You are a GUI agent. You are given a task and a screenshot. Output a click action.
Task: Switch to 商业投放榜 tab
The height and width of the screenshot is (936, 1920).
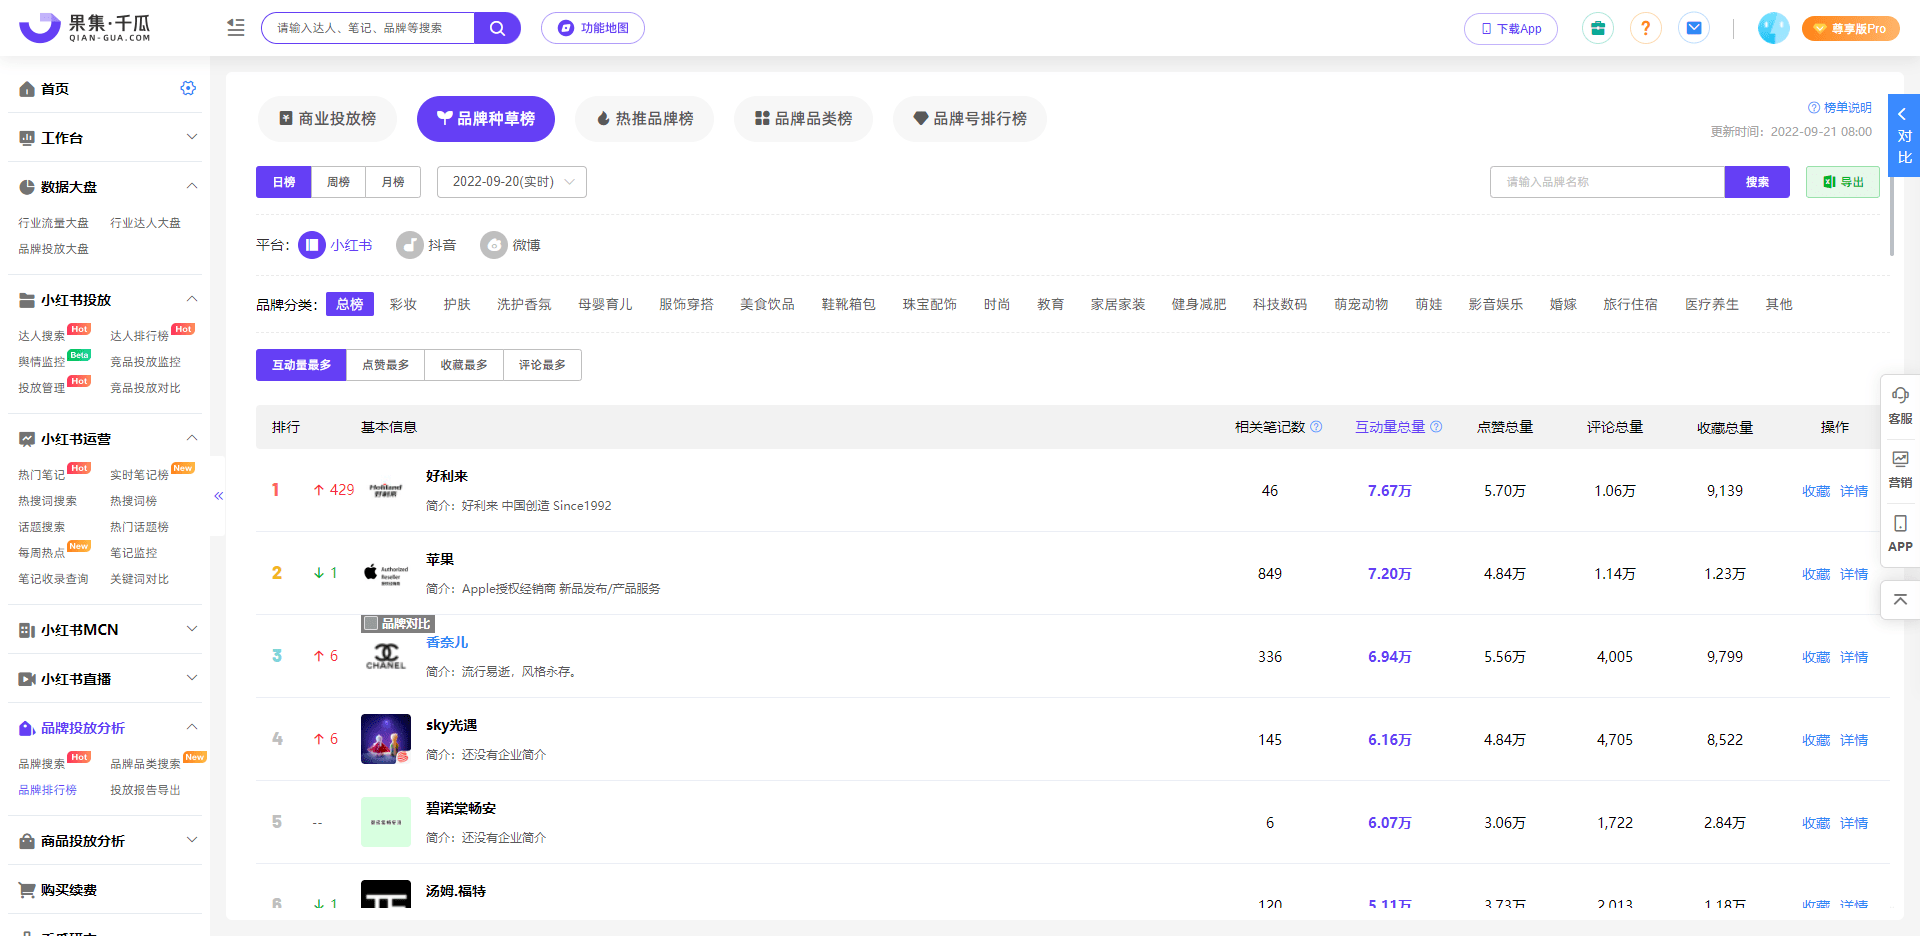pos(327,119)
